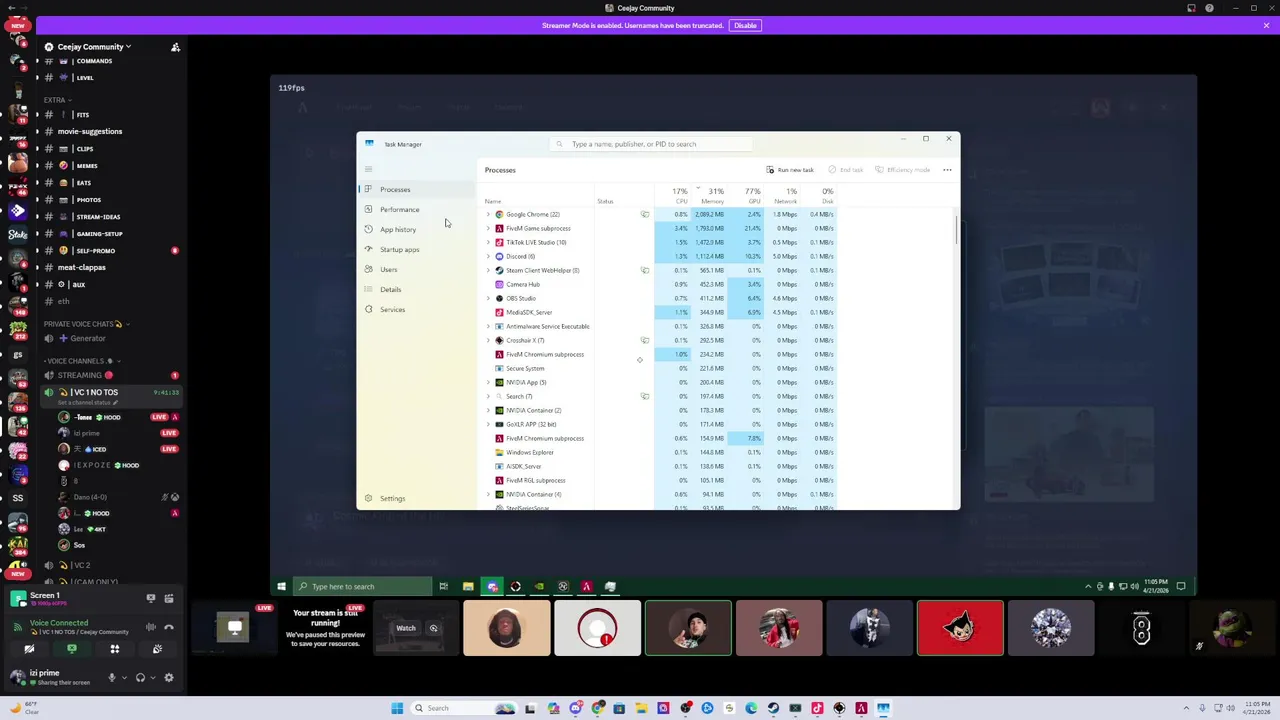
Task: Open the noise suppression waveform icon
Action: click(x=151, y=627)
